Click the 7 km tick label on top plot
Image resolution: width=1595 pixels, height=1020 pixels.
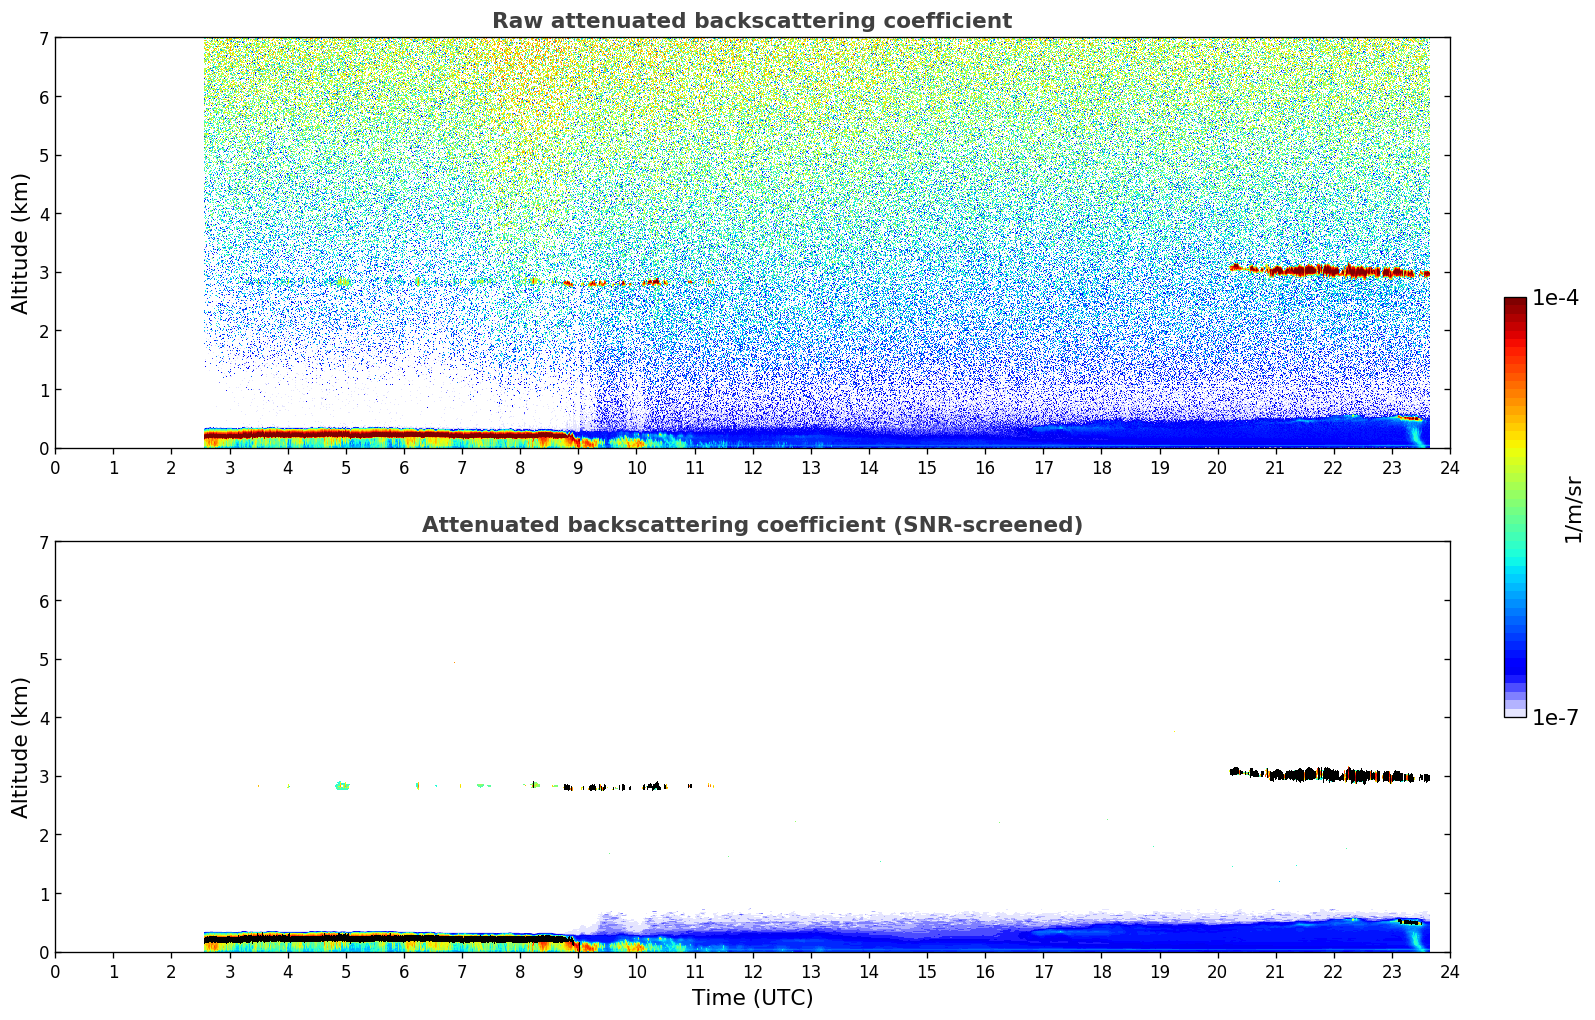coord(42,38)
